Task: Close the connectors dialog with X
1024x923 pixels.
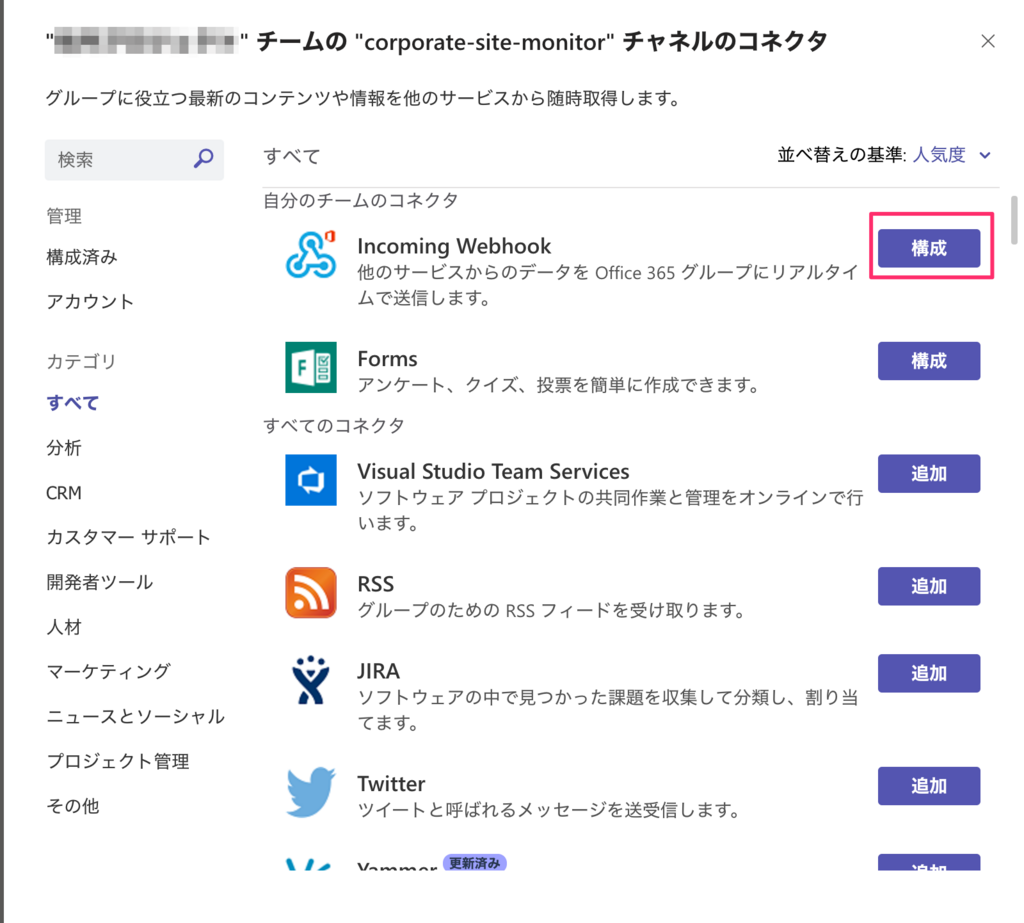Action: coord(987,41)
